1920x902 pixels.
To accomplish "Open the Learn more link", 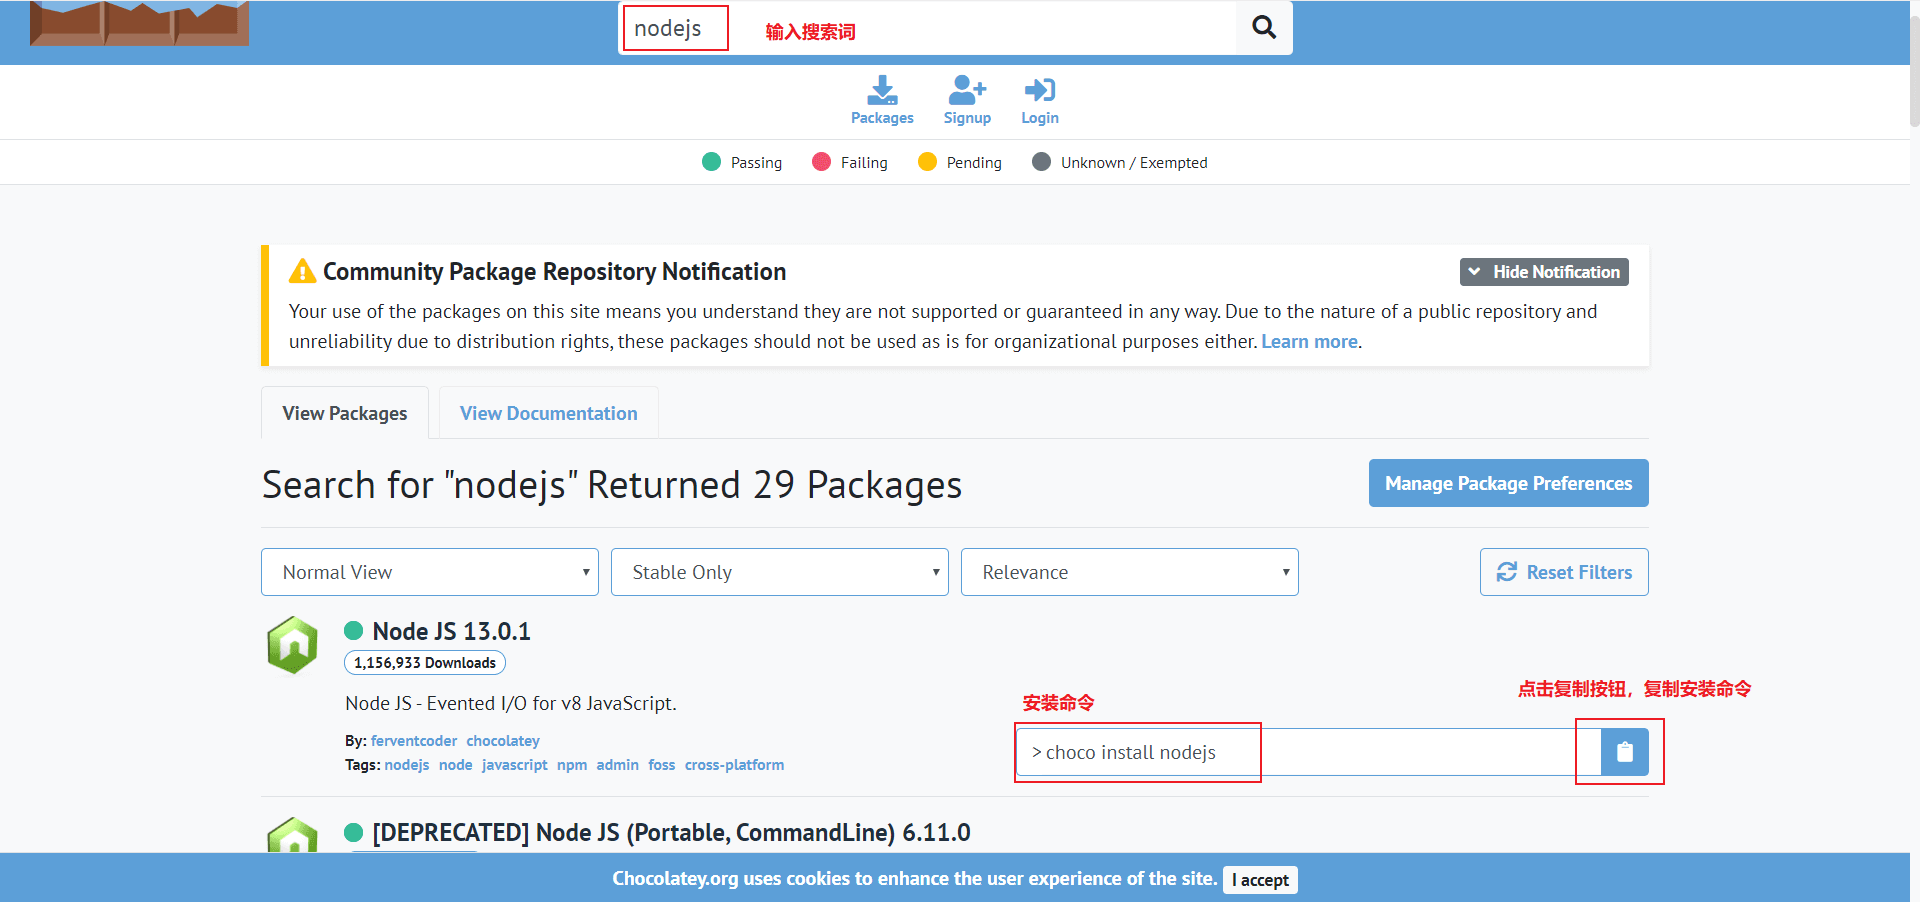I will [x=1309, y=342].
